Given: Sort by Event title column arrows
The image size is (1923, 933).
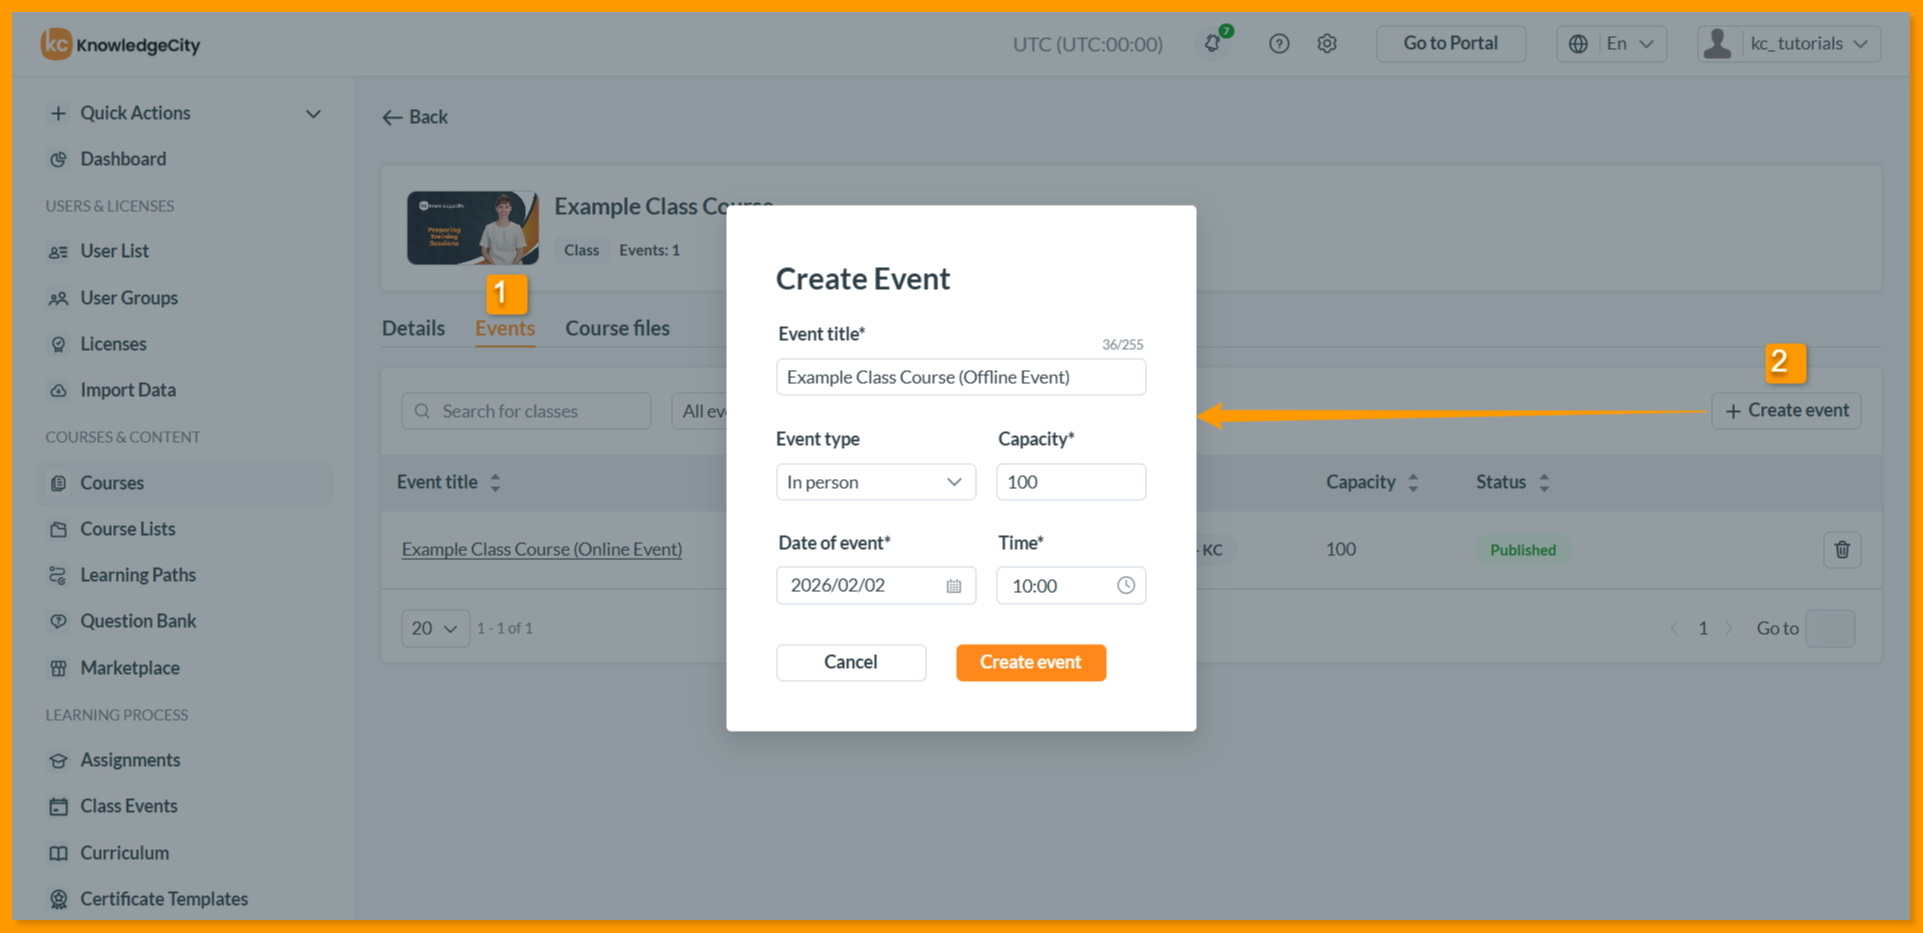Looking at the screenshot, I should (495, 482).
